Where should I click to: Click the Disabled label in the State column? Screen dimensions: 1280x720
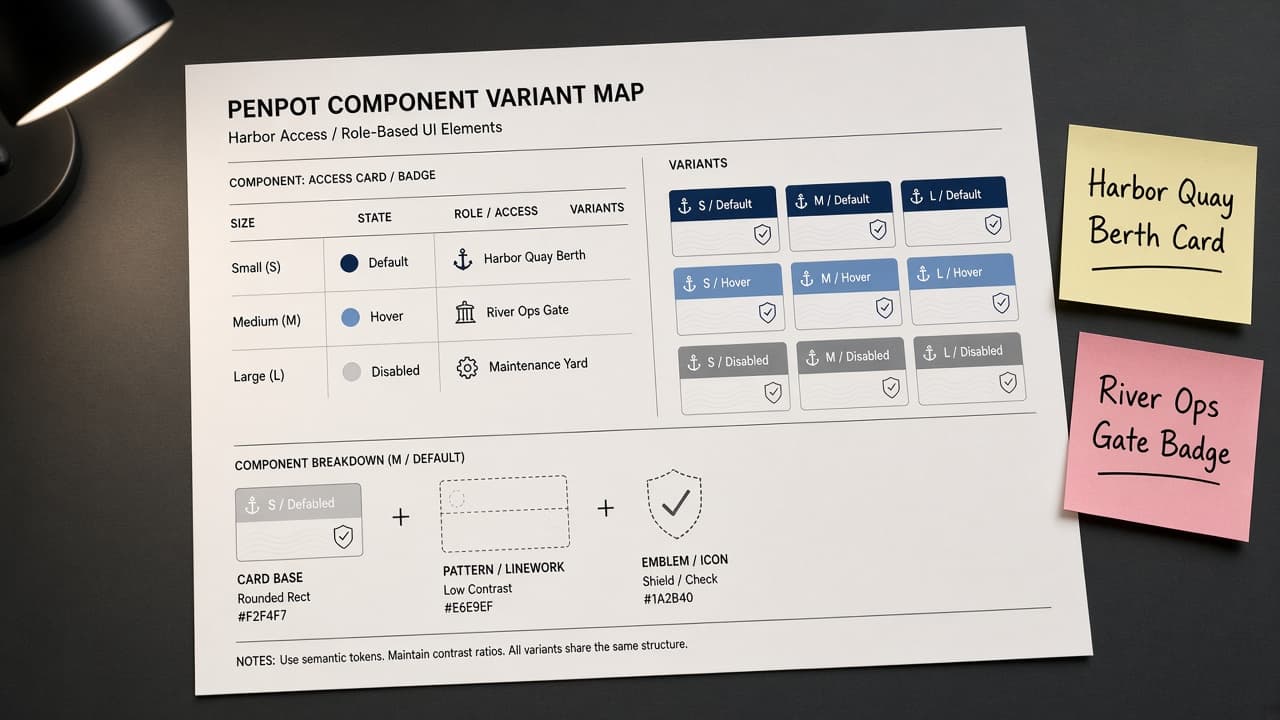pyautogui.click(x=396, y=371)
